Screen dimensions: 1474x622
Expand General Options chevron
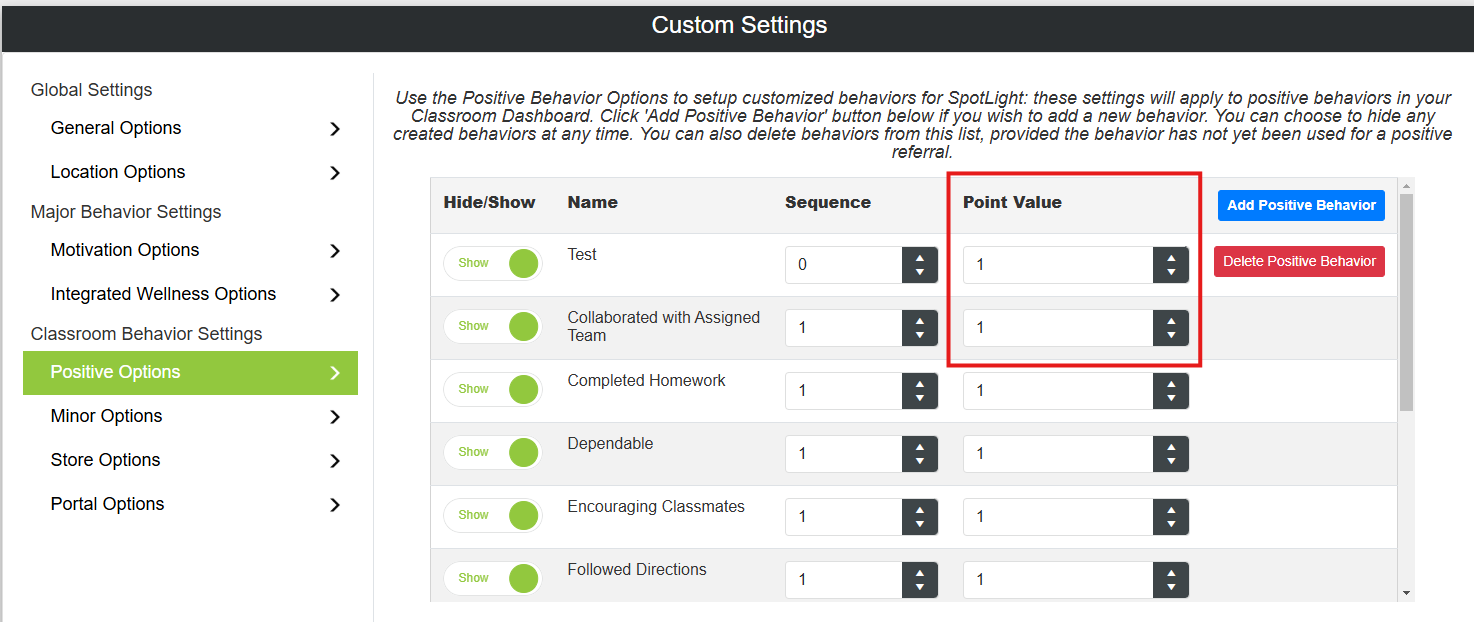[x=335, y=129]
